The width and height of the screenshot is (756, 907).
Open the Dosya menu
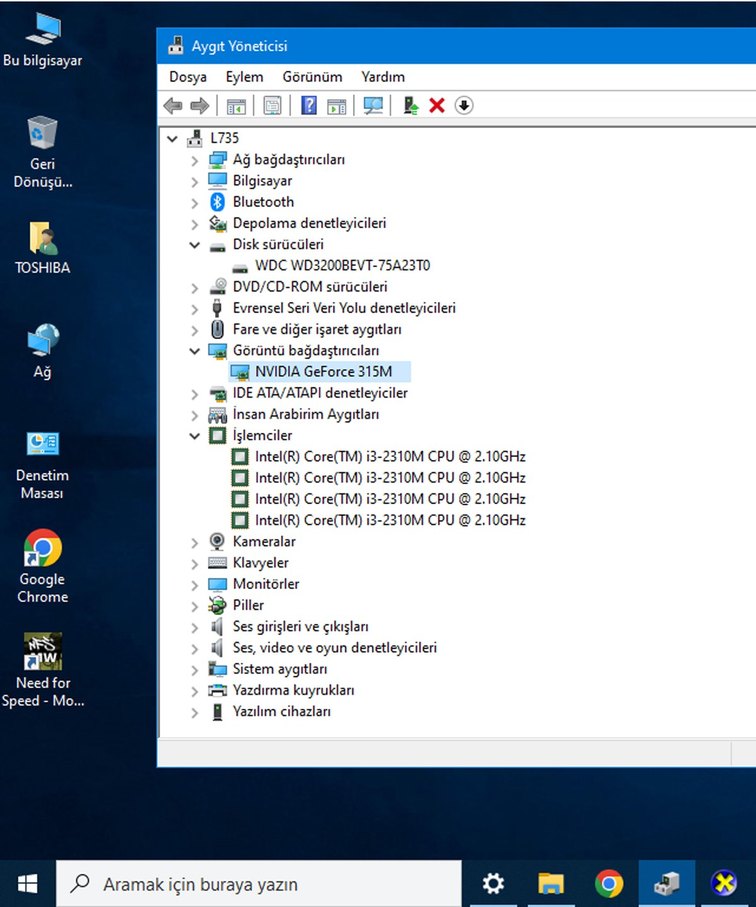click(188, 77)
